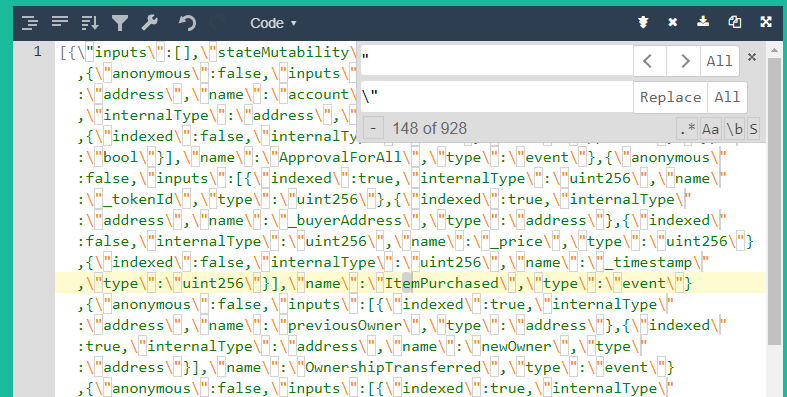Click the repair JSON wrench icon

click(x=150, y=23)
